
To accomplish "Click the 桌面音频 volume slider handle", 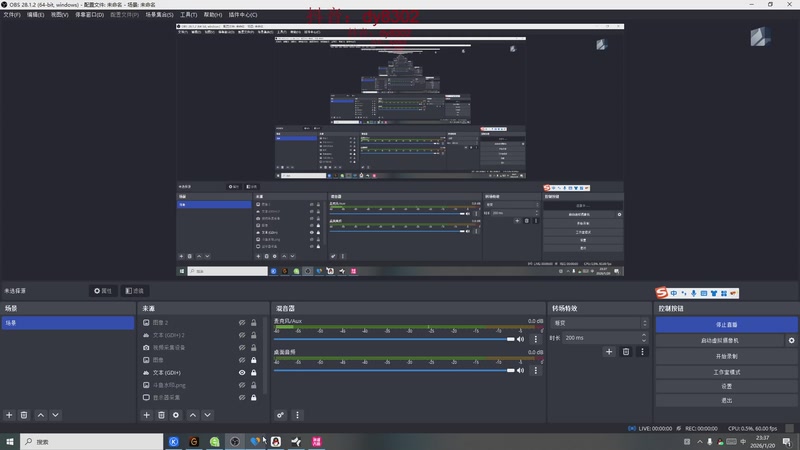I will [x=511, y=370].
